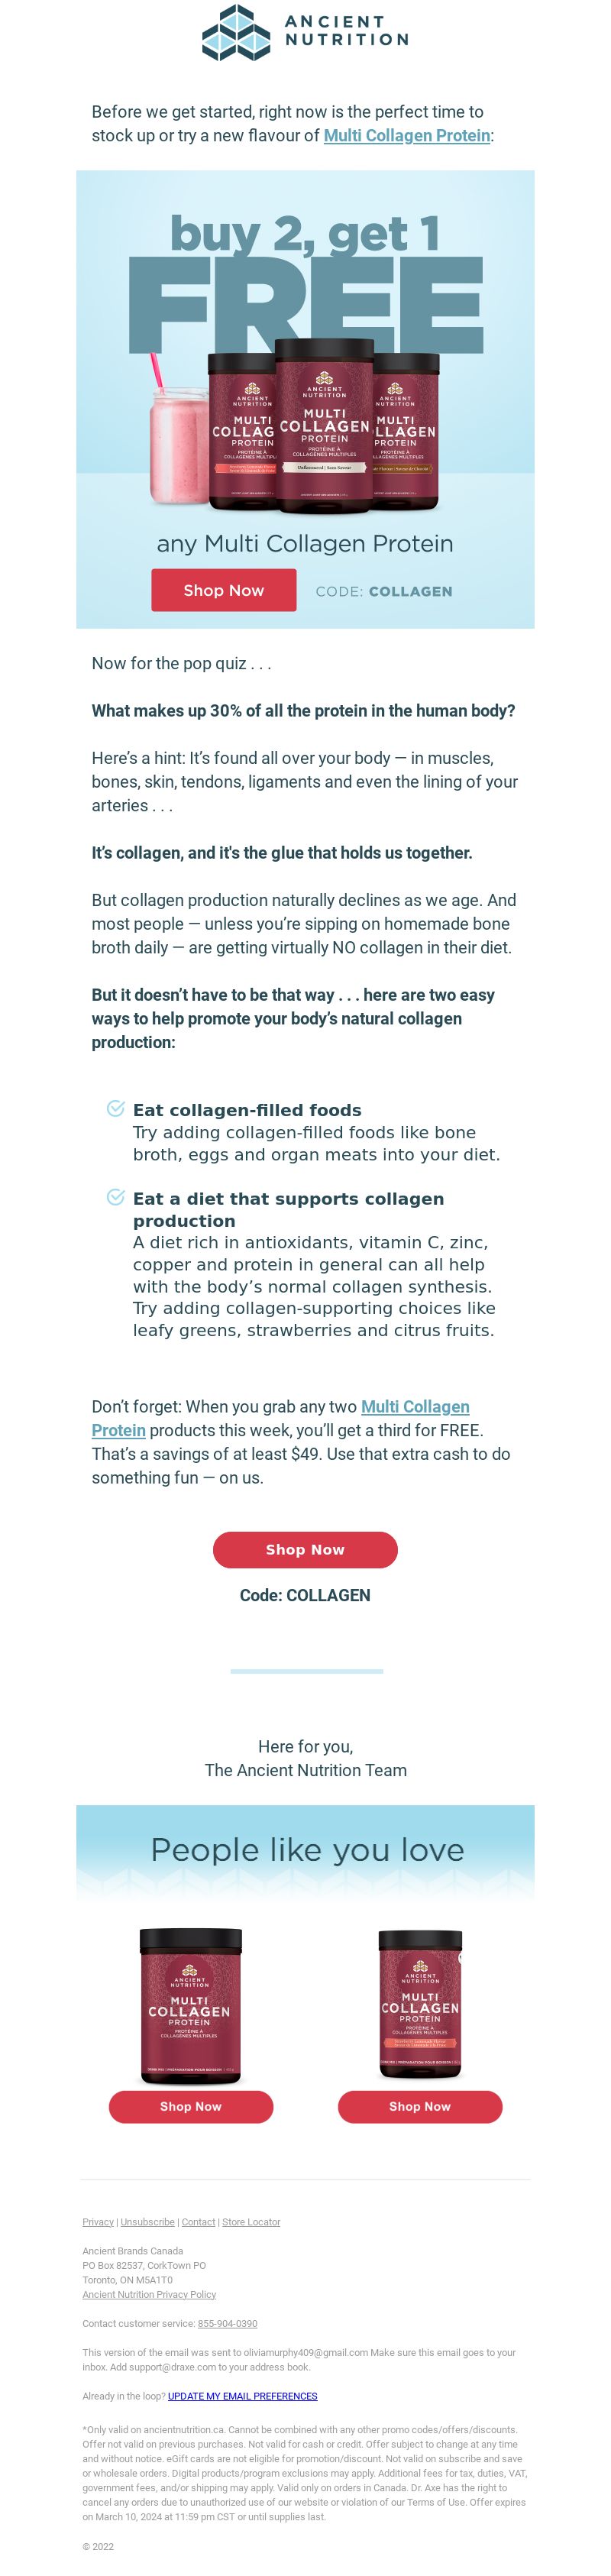Click Shop Now under the right product
The image size is (611, 2576).
point(420,2106)
